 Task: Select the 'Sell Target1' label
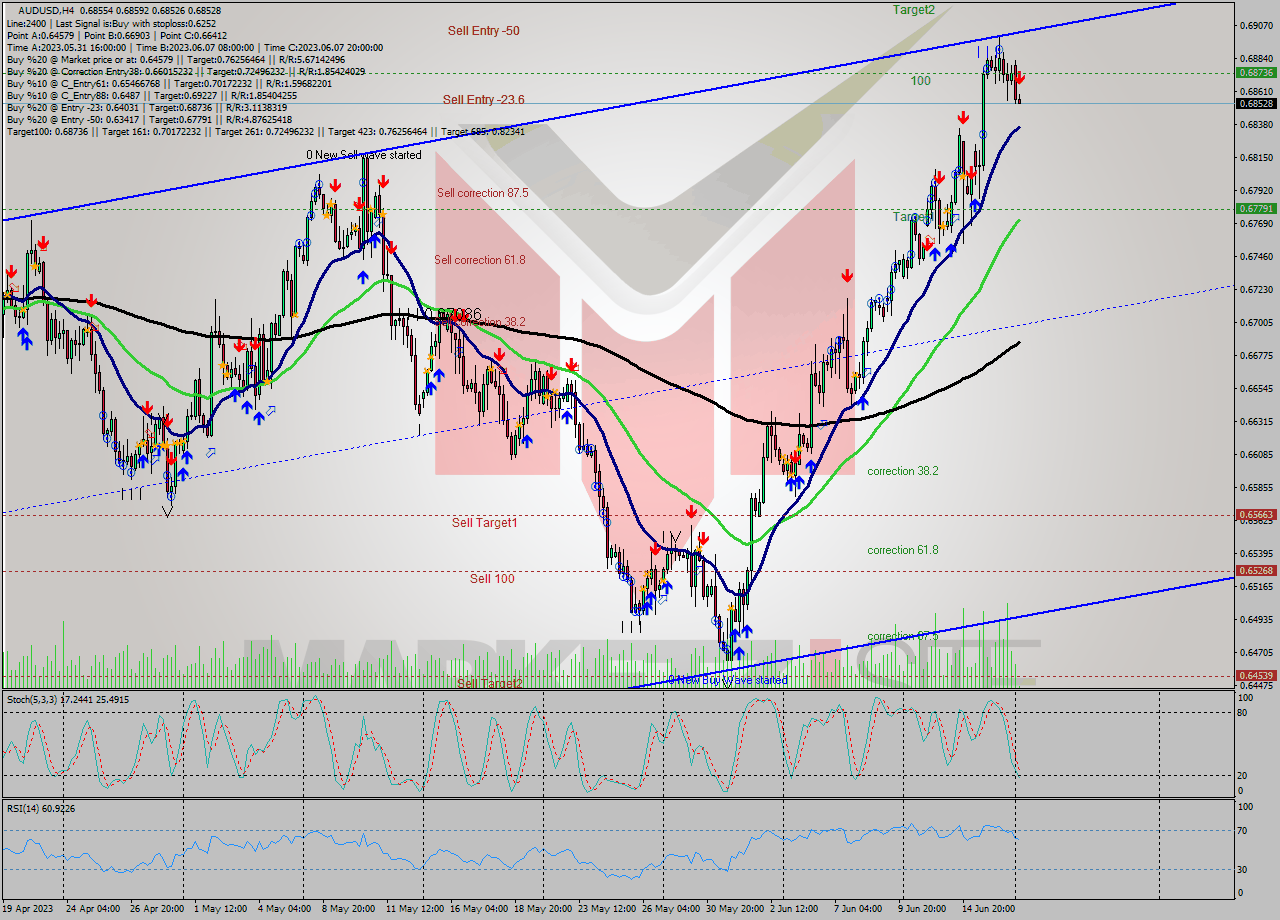(x=484, y=522)
